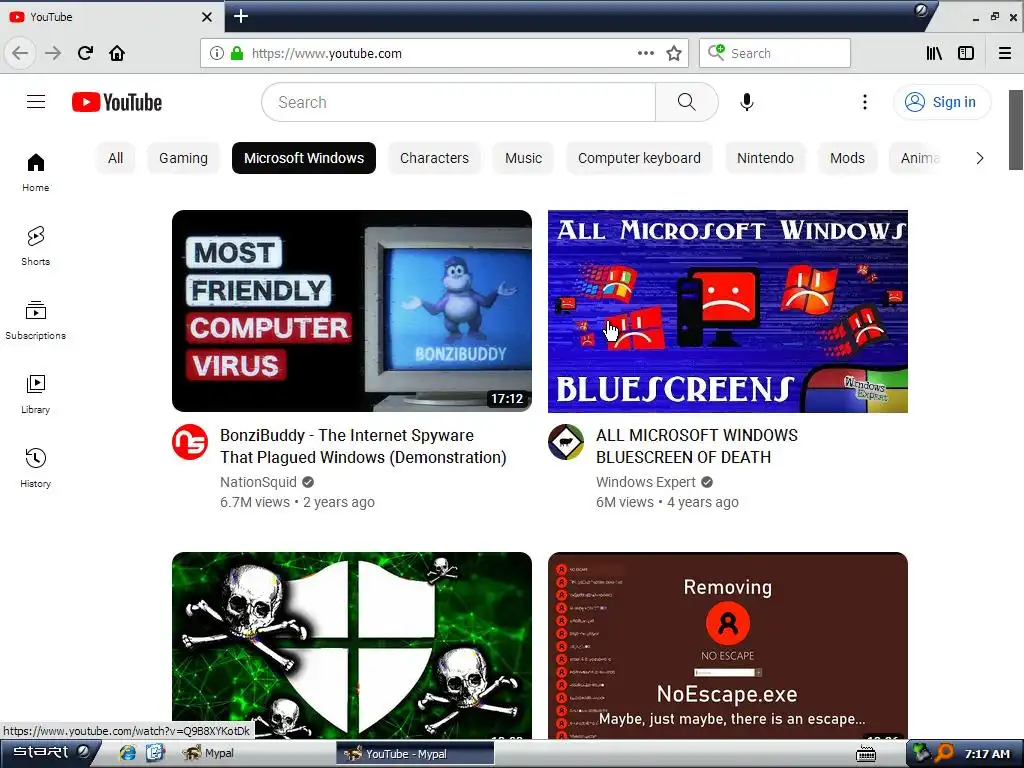Select the Music filter chip
Viewport: 1024px width, 768px height.
pos(523,158)
